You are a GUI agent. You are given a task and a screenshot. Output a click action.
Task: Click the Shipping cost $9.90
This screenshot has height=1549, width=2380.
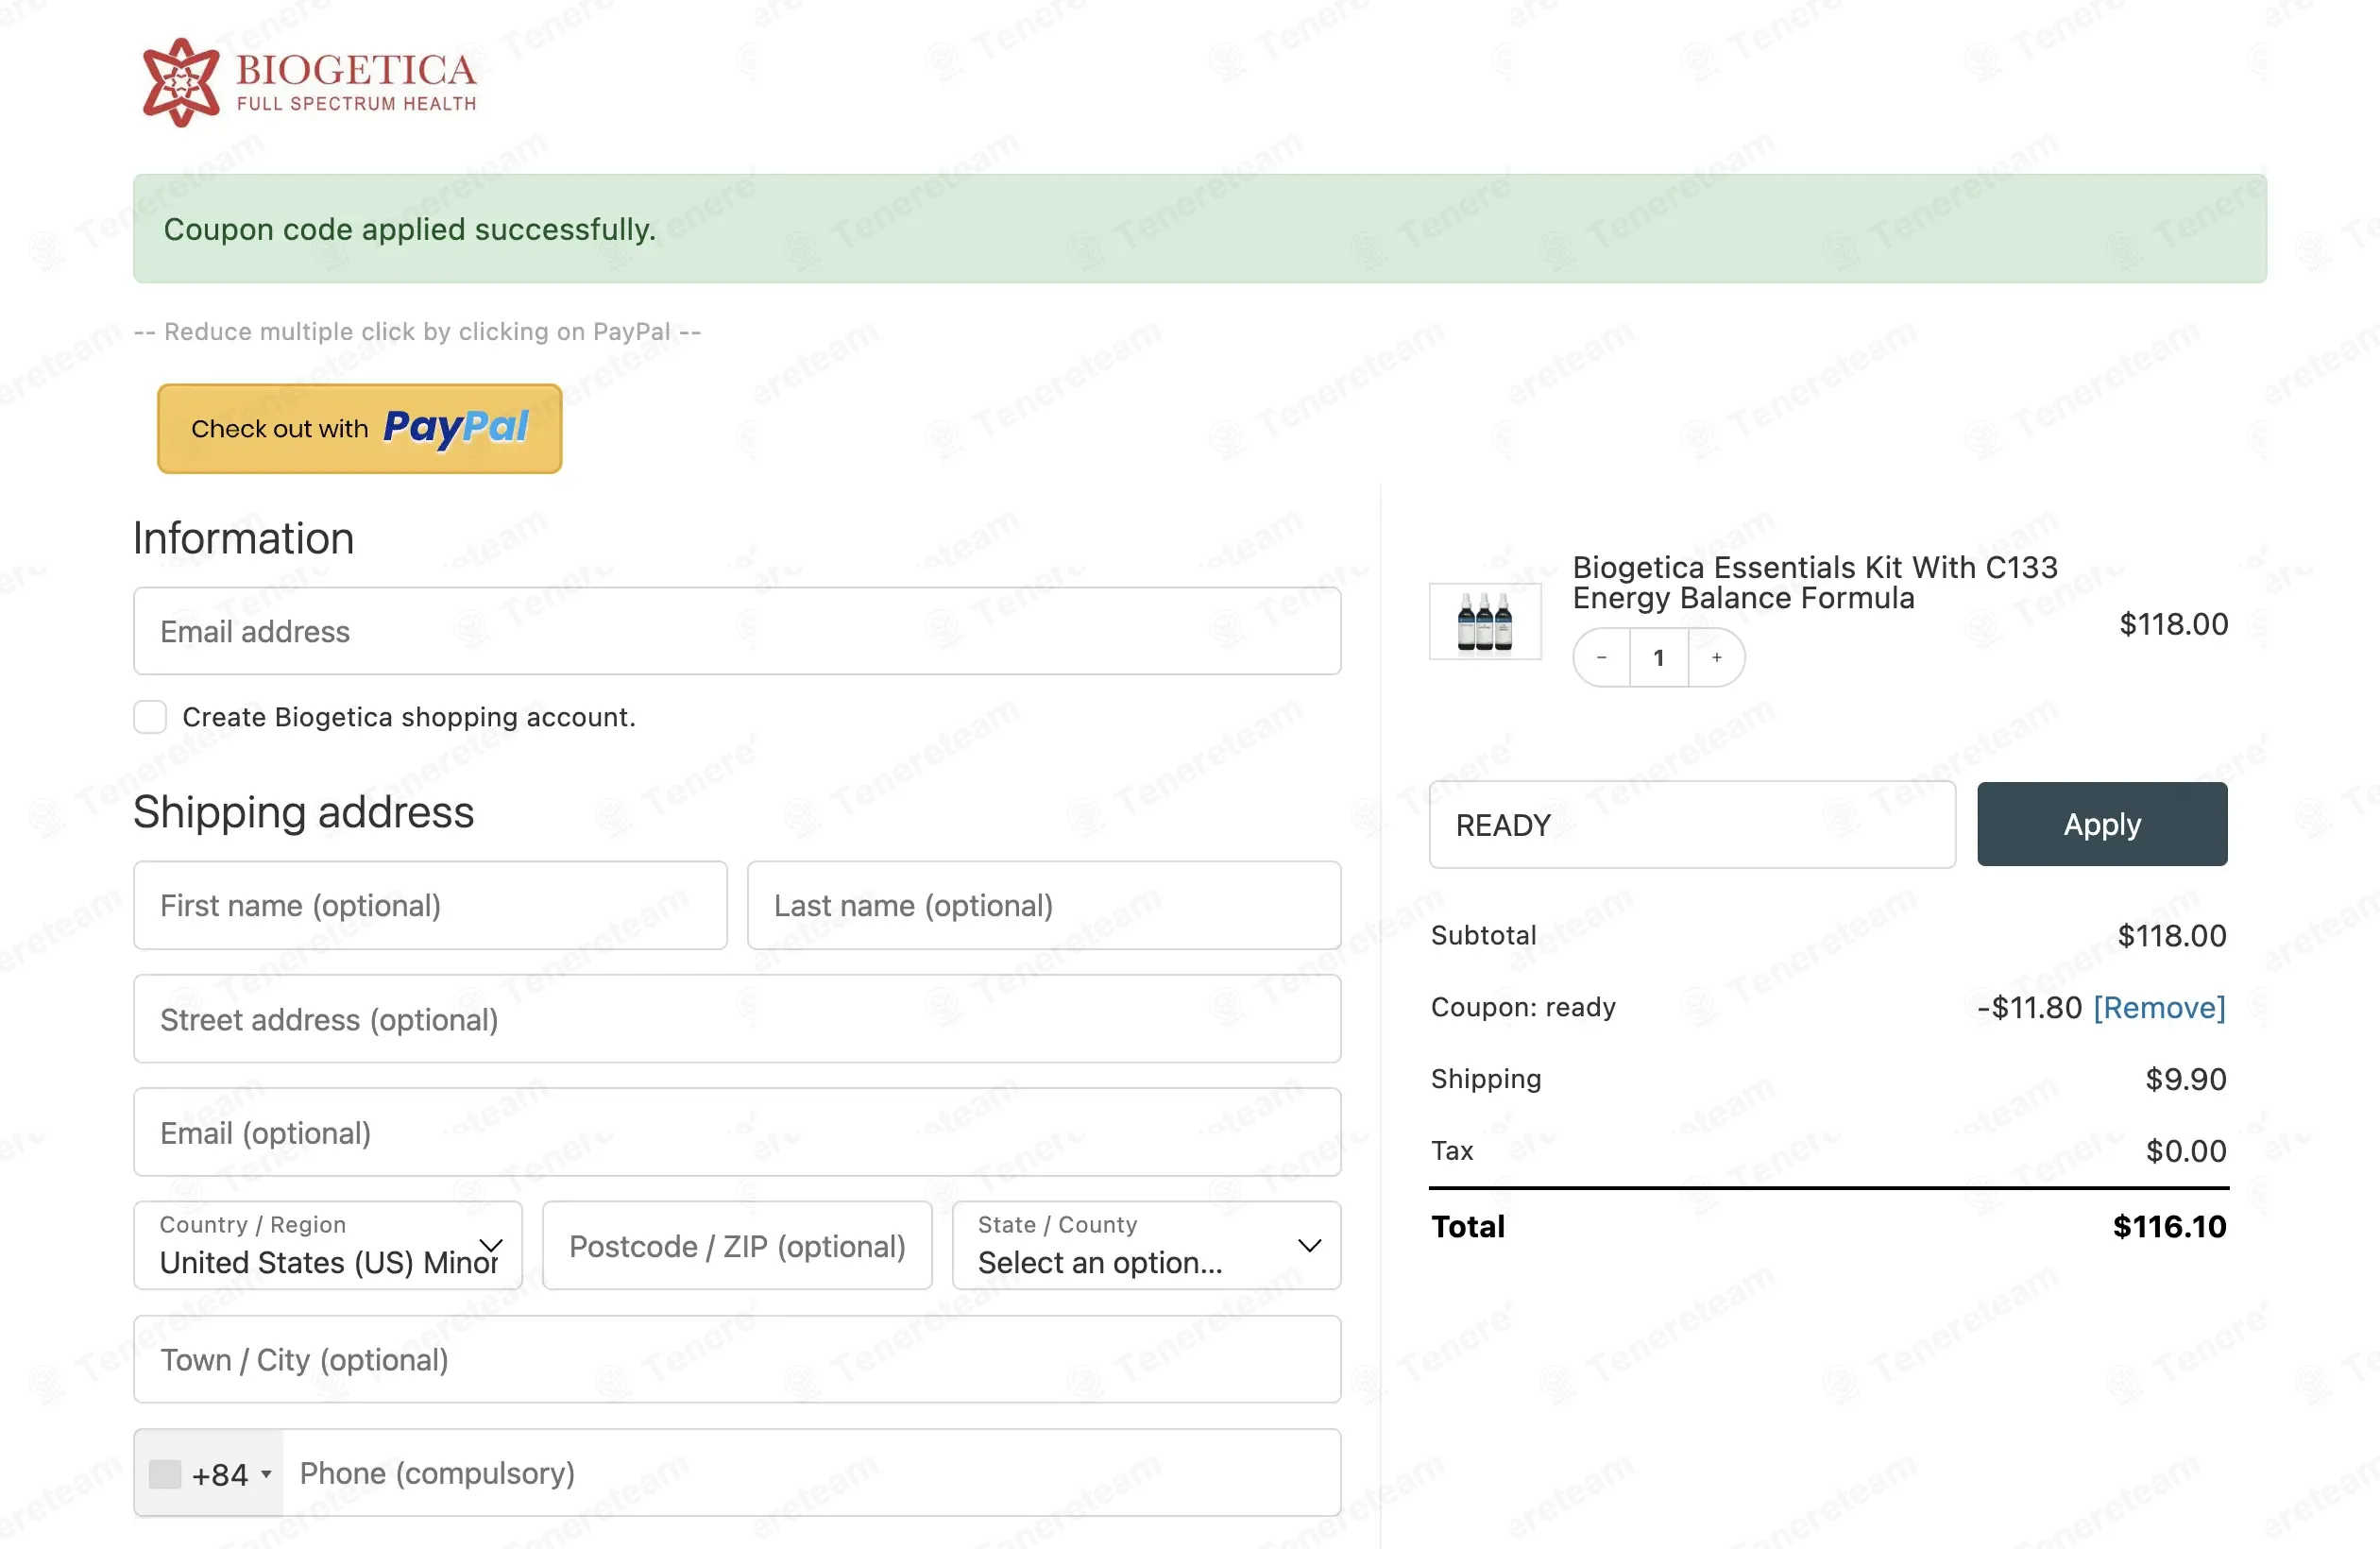[x=2186, y=1079]
